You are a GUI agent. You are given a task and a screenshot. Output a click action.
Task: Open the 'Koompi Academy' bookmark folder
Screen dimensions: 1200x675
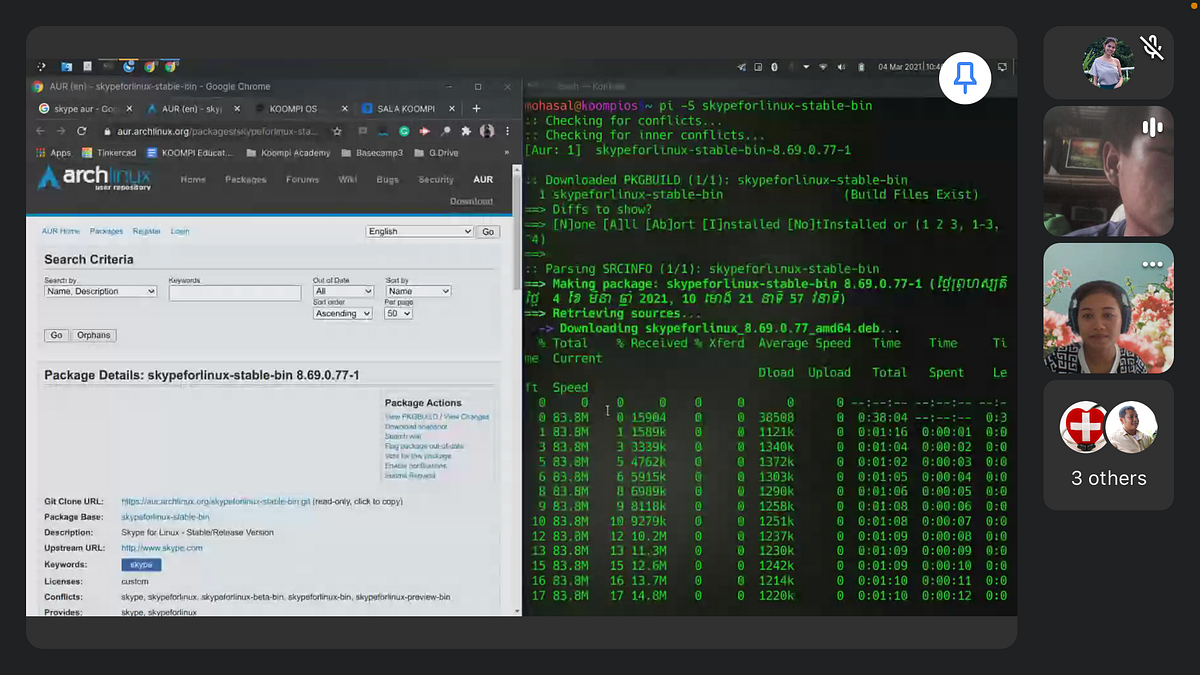288,153
